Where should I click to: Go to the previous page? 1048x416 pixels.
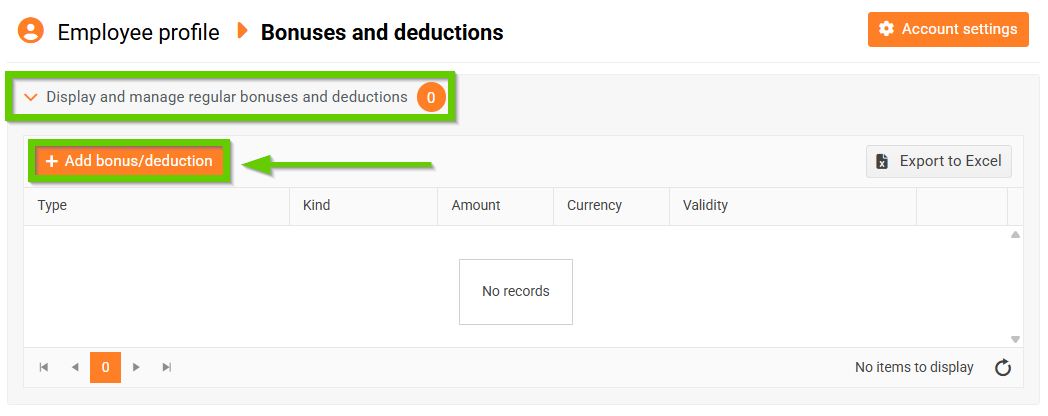(x=75, y=367)
